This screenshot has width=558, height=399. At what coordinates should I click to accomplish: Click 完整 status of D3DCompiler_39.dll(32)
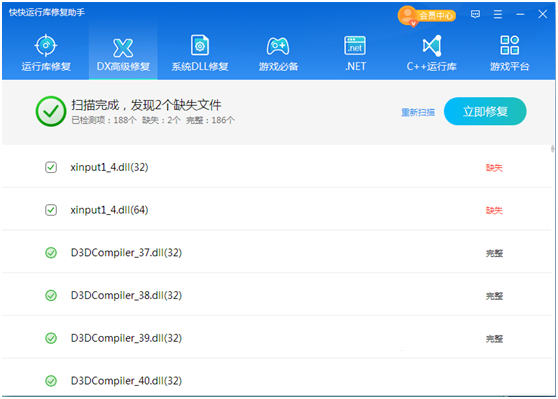click(x=494, y=338)
